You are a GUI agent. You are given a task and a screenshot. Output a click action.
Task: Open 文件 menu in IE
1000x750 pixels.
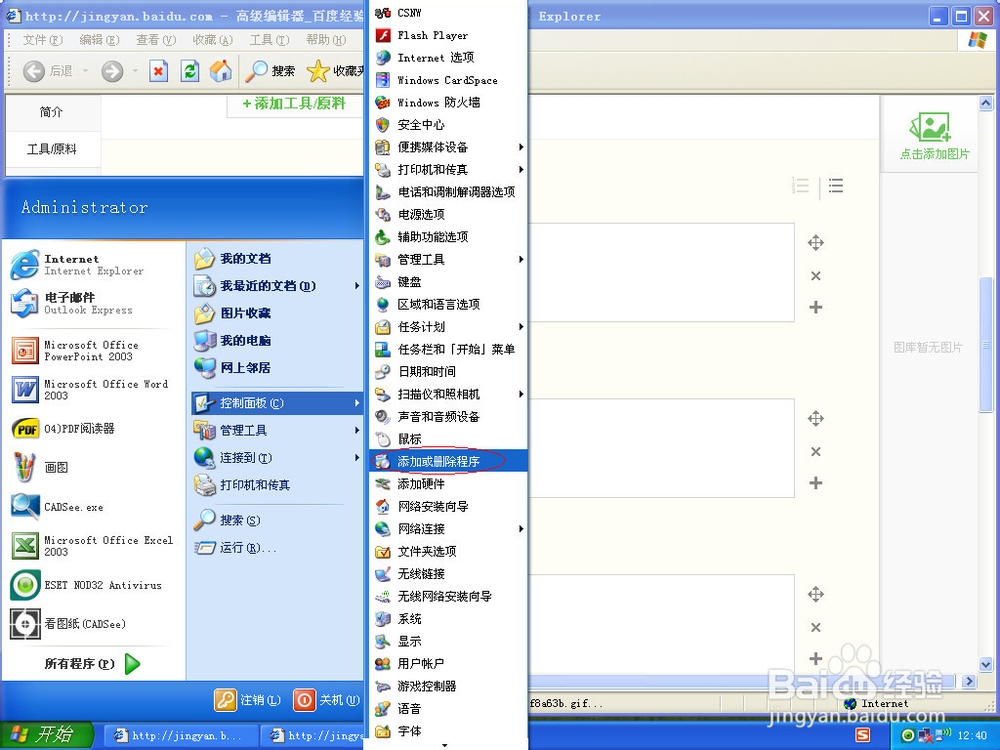pyautogui.click(x=43, y=40)
